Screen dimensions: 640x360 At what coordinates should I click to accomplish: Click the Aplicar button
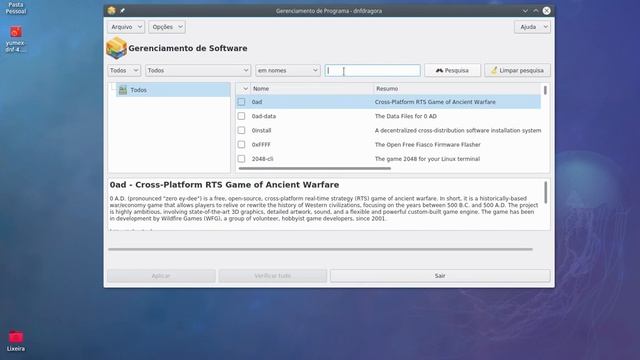[x=161, y=276]
